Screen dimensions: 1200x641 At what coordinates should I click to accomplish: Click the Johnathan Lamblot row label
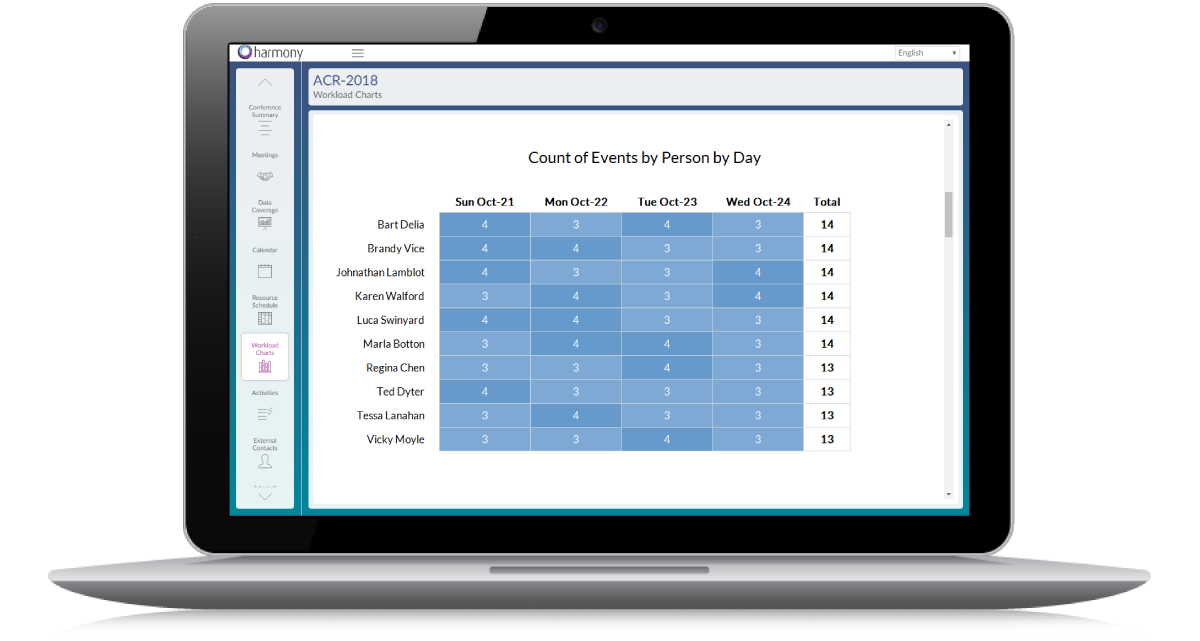(x=380, y=273)
